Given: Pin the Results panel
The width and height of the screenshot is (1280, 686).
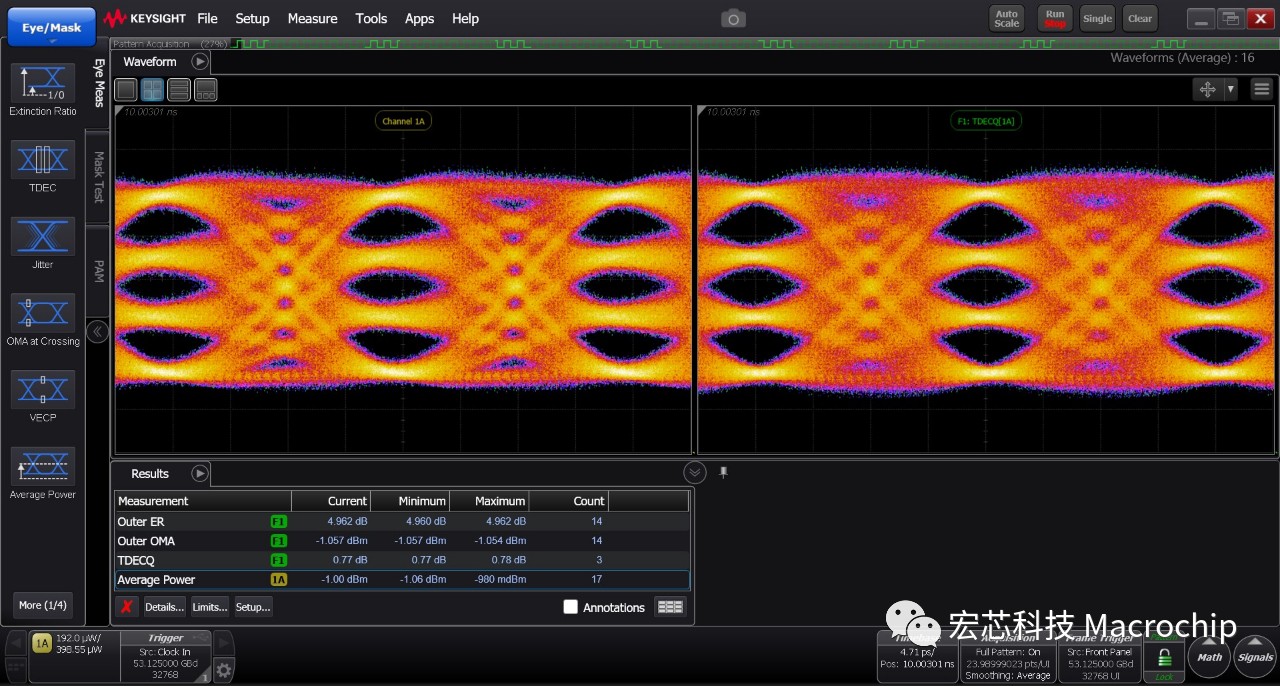Looking at the screenshot, I should (723, 472).
